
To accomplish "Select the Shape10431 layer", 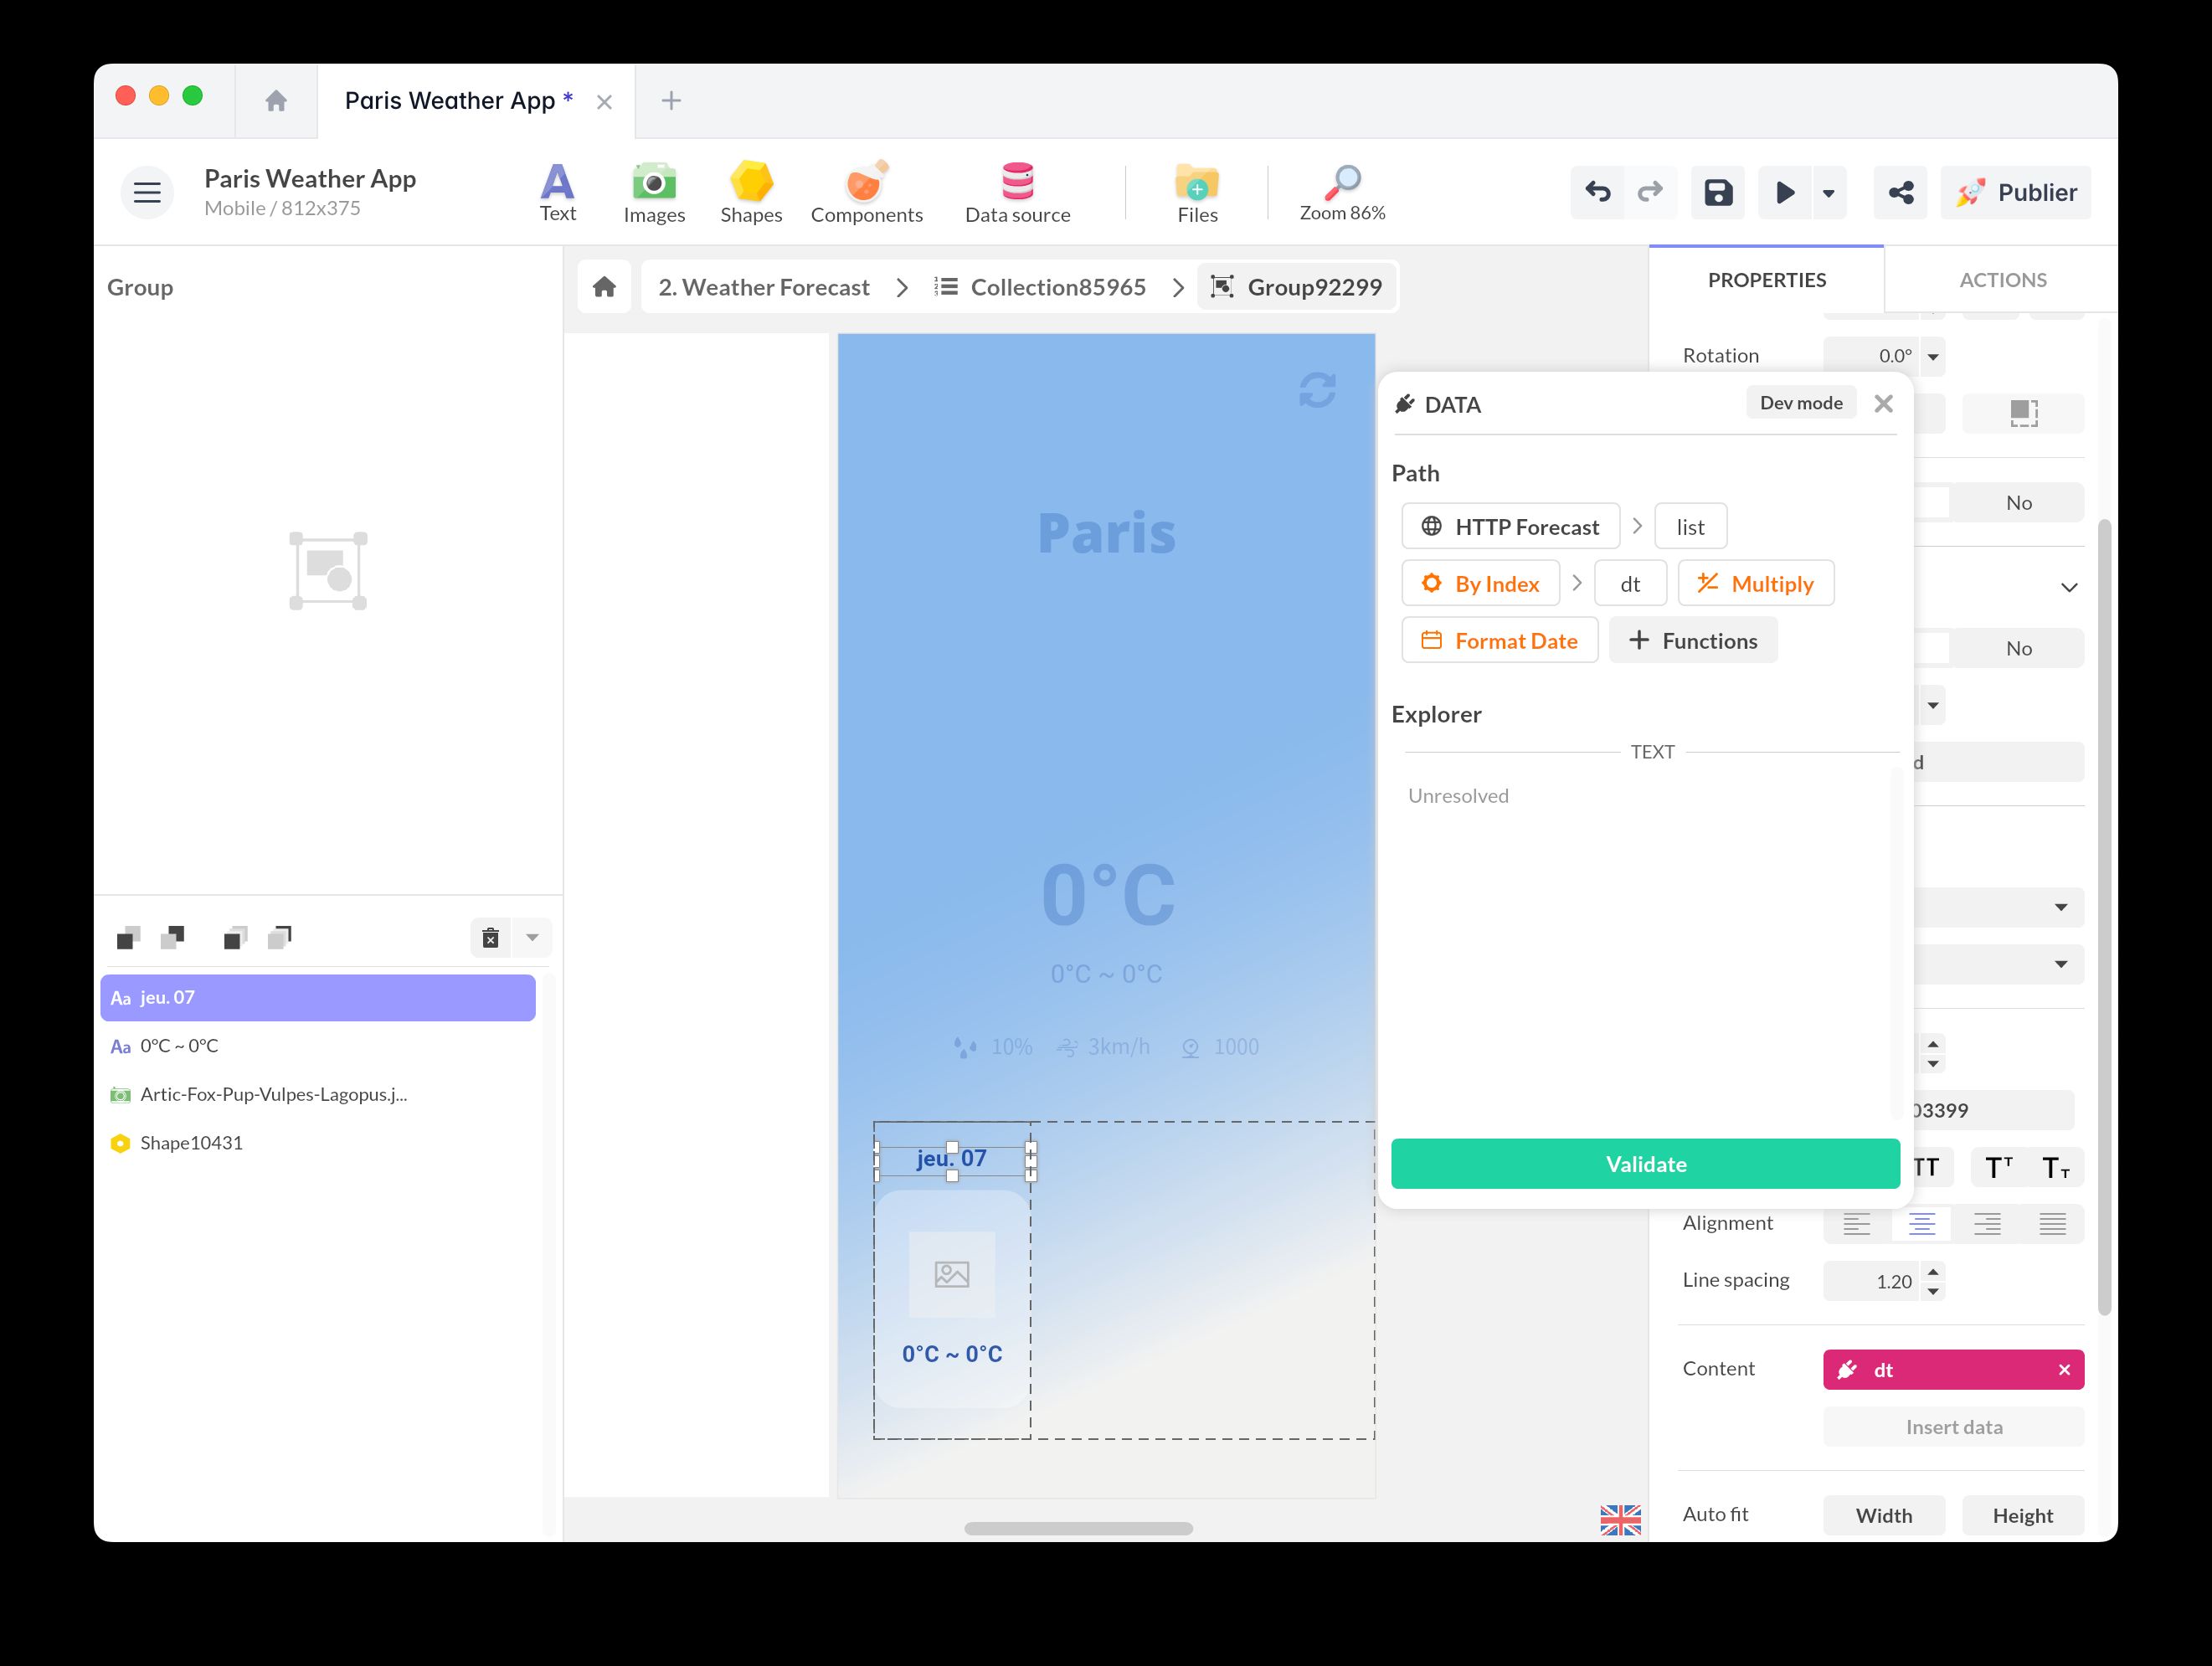I will (191, 1143).
